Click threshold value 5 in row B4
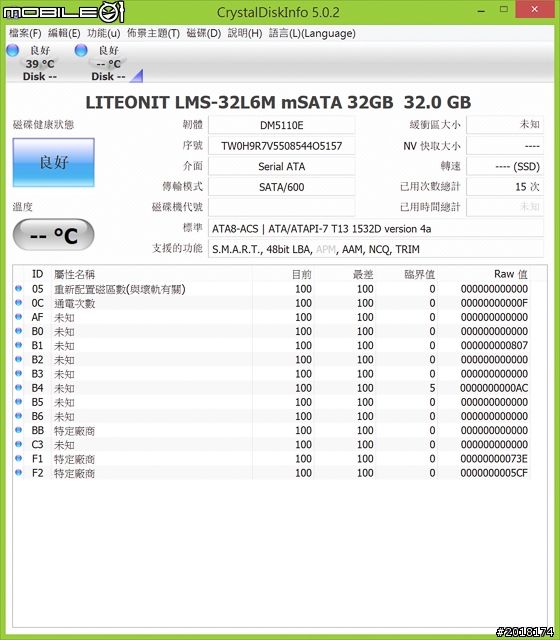 [x=432, y=388]
